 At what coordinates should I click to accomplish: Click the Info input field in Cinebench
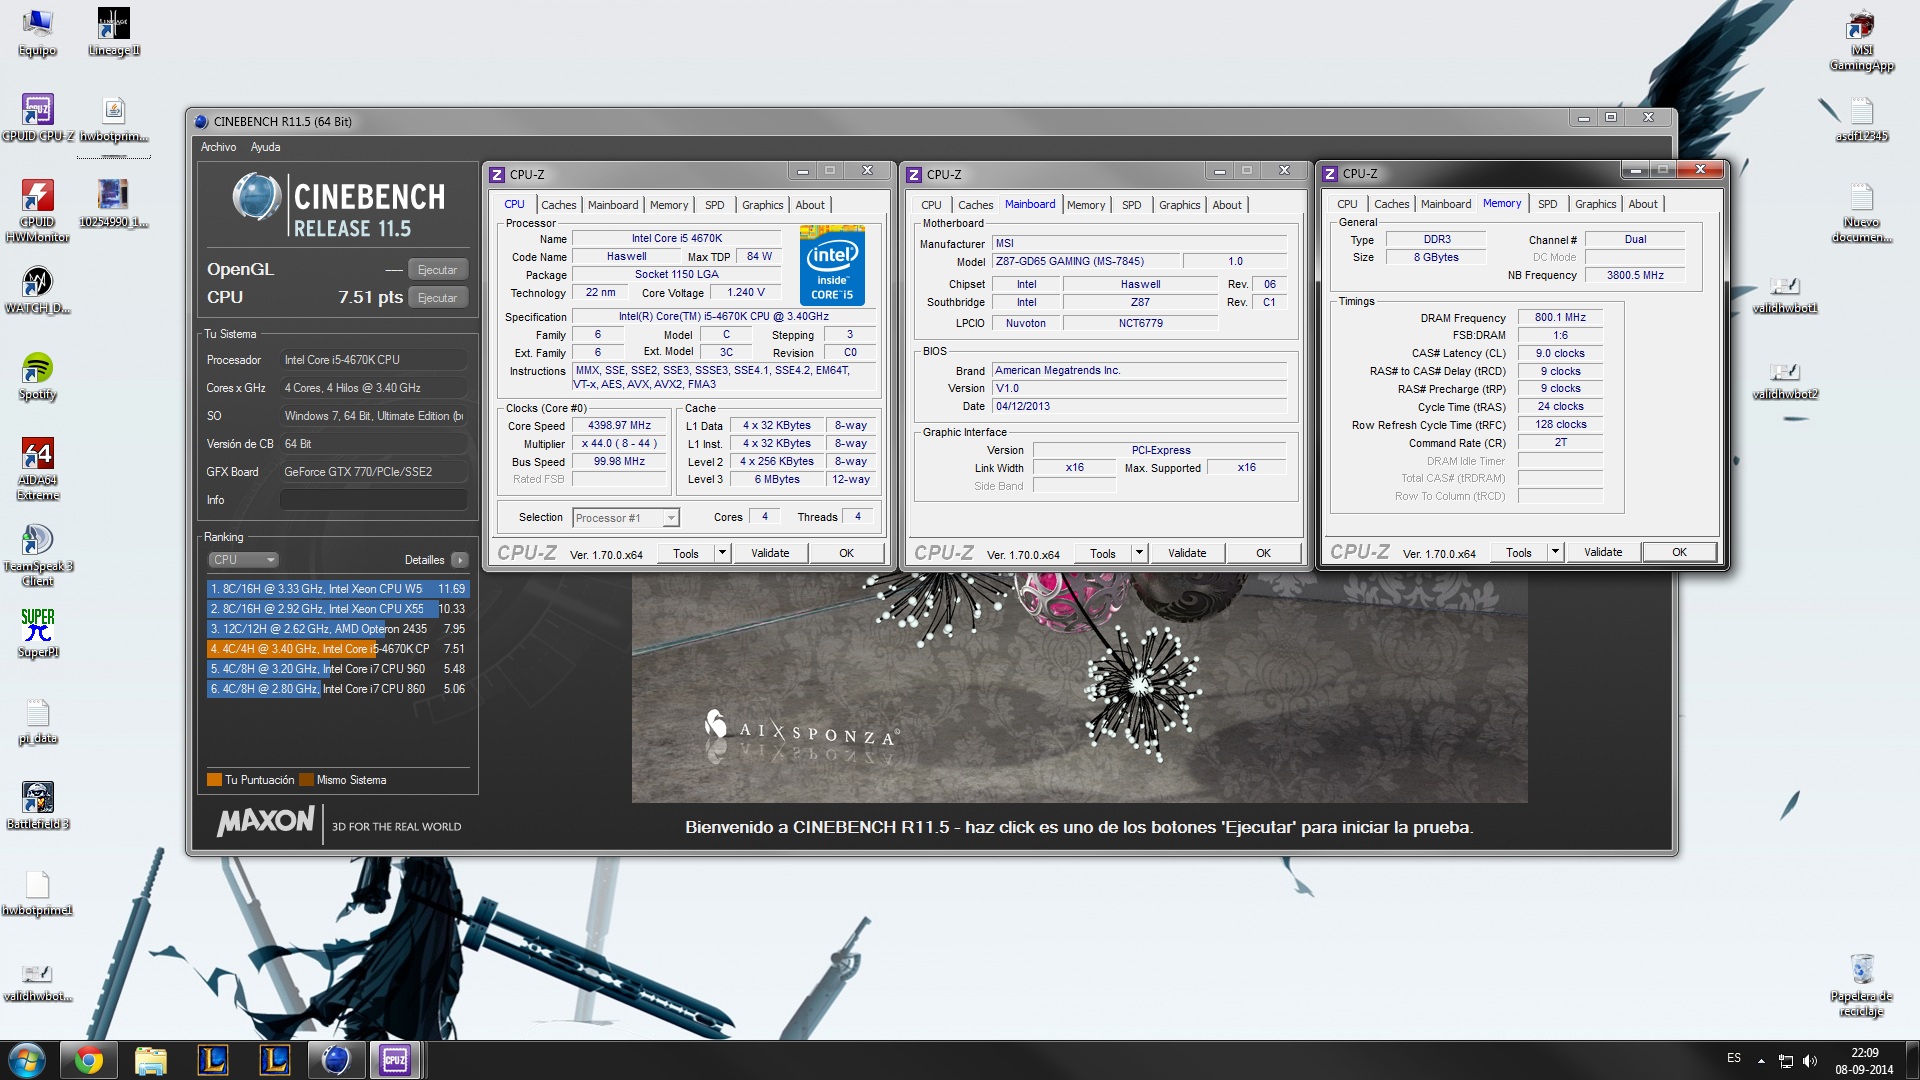click(373, 500)
